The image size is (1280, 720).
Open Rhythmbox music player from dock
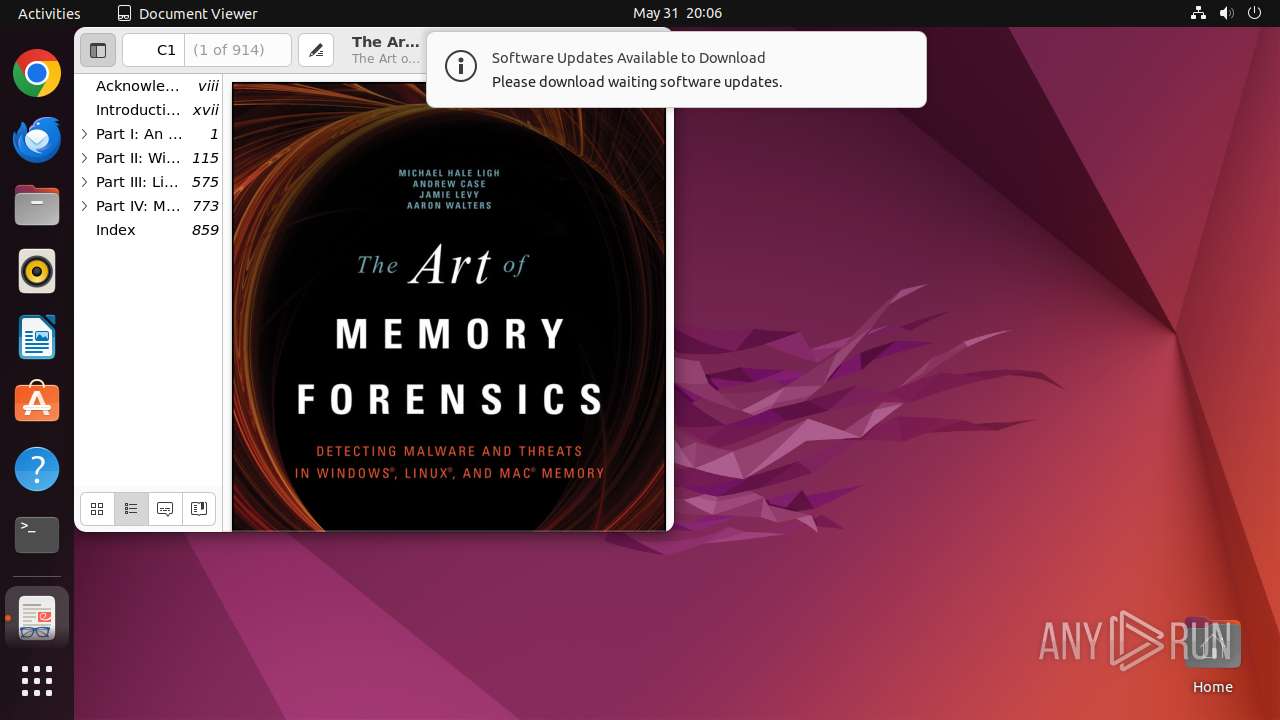tap(37, 272)
